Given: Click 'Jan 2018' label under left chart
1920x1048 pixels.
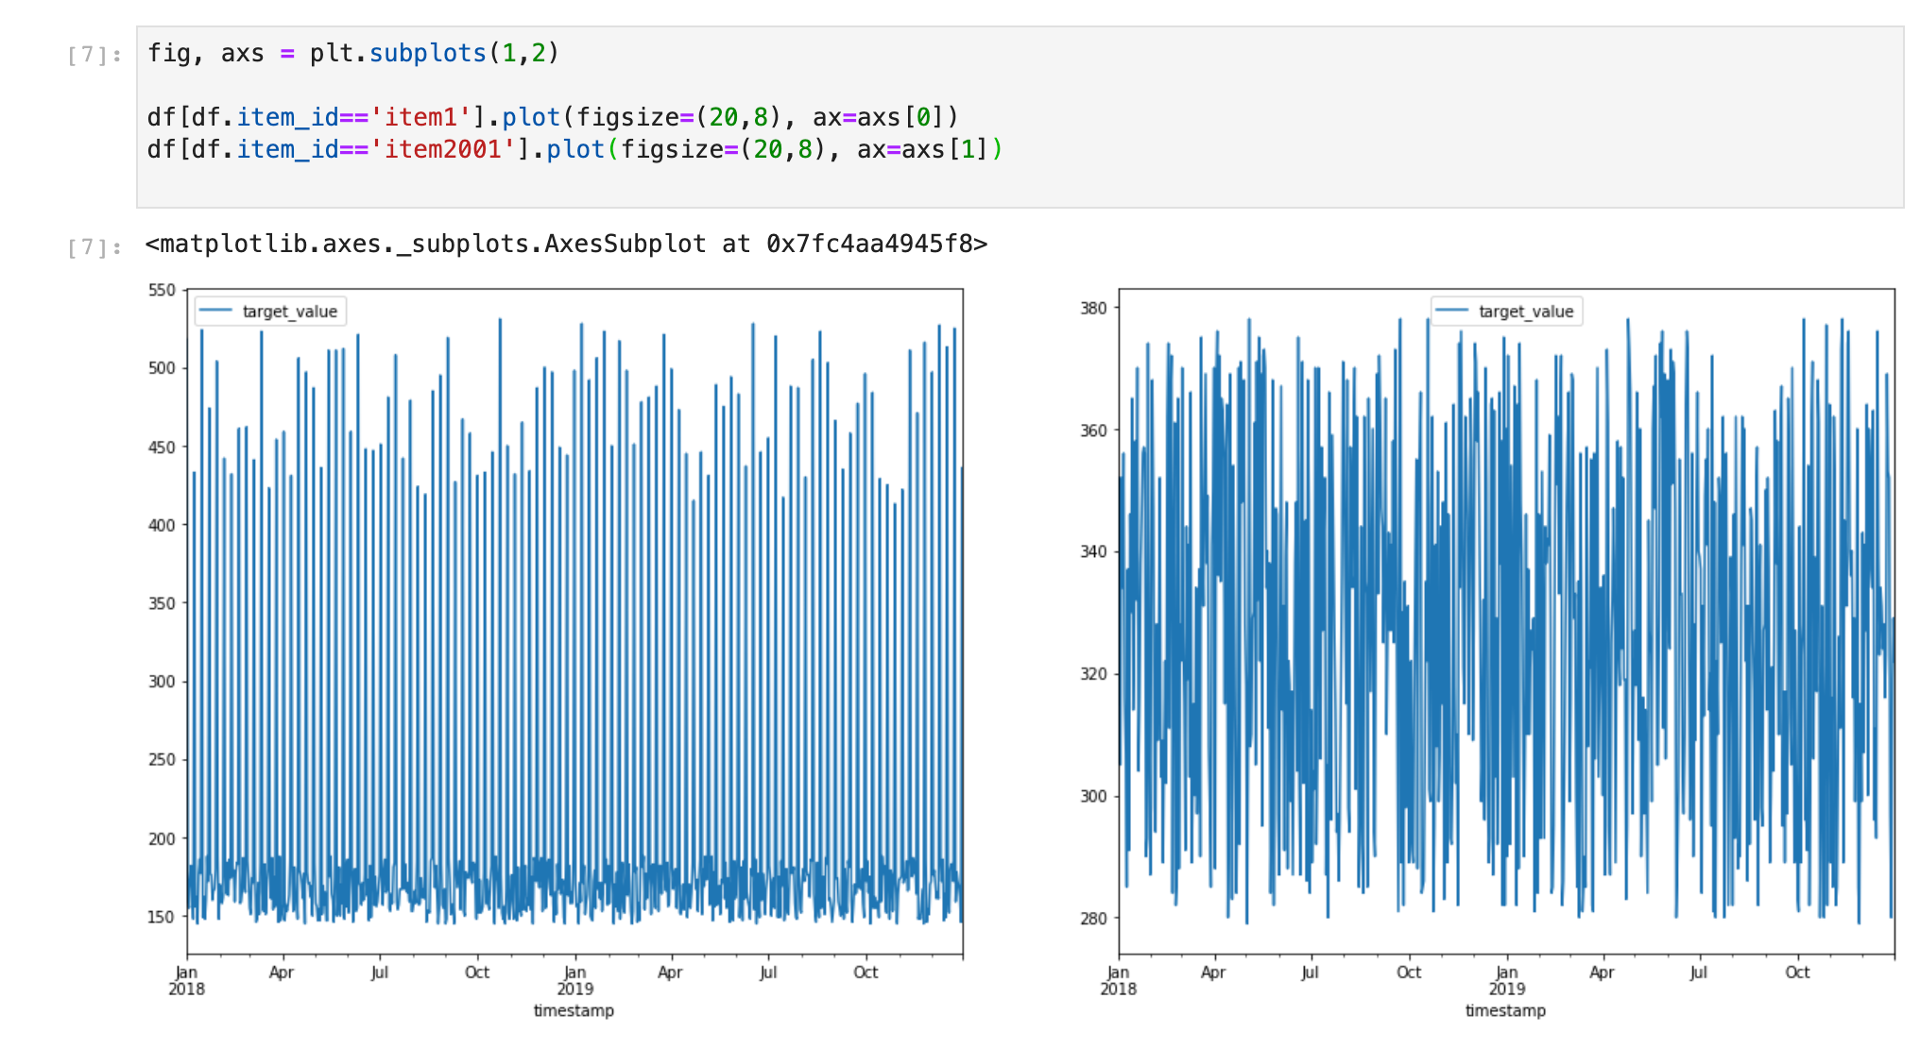Looking at the screenshot, I should tap(186, 980).
